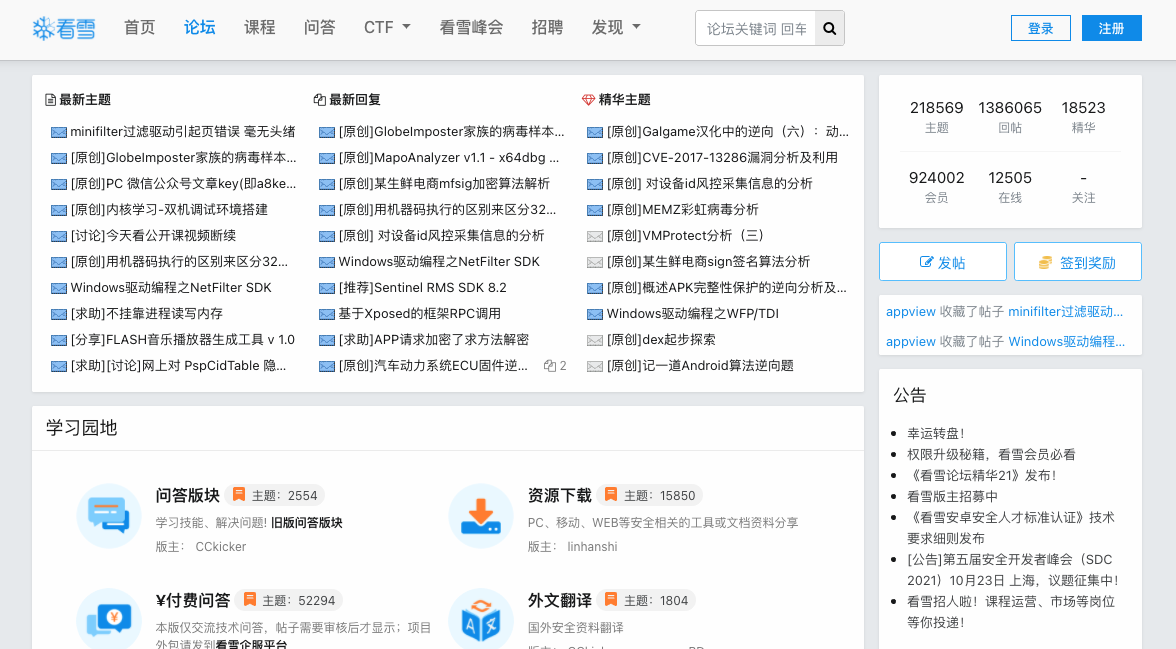The height and width of the screenshot is (649, 1176).
Task: Click the search magnifier icon
Action: (829, 27)
